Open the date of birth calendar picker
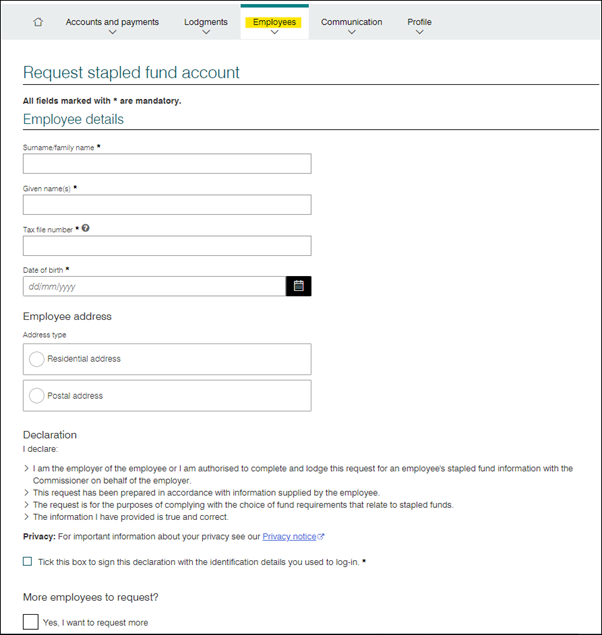Screen dimensions: 602x635 click(298, 286)
